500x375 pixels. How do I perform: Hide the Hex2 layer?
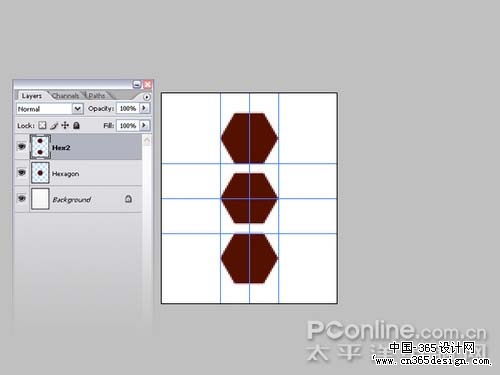[x=22, y=146]
